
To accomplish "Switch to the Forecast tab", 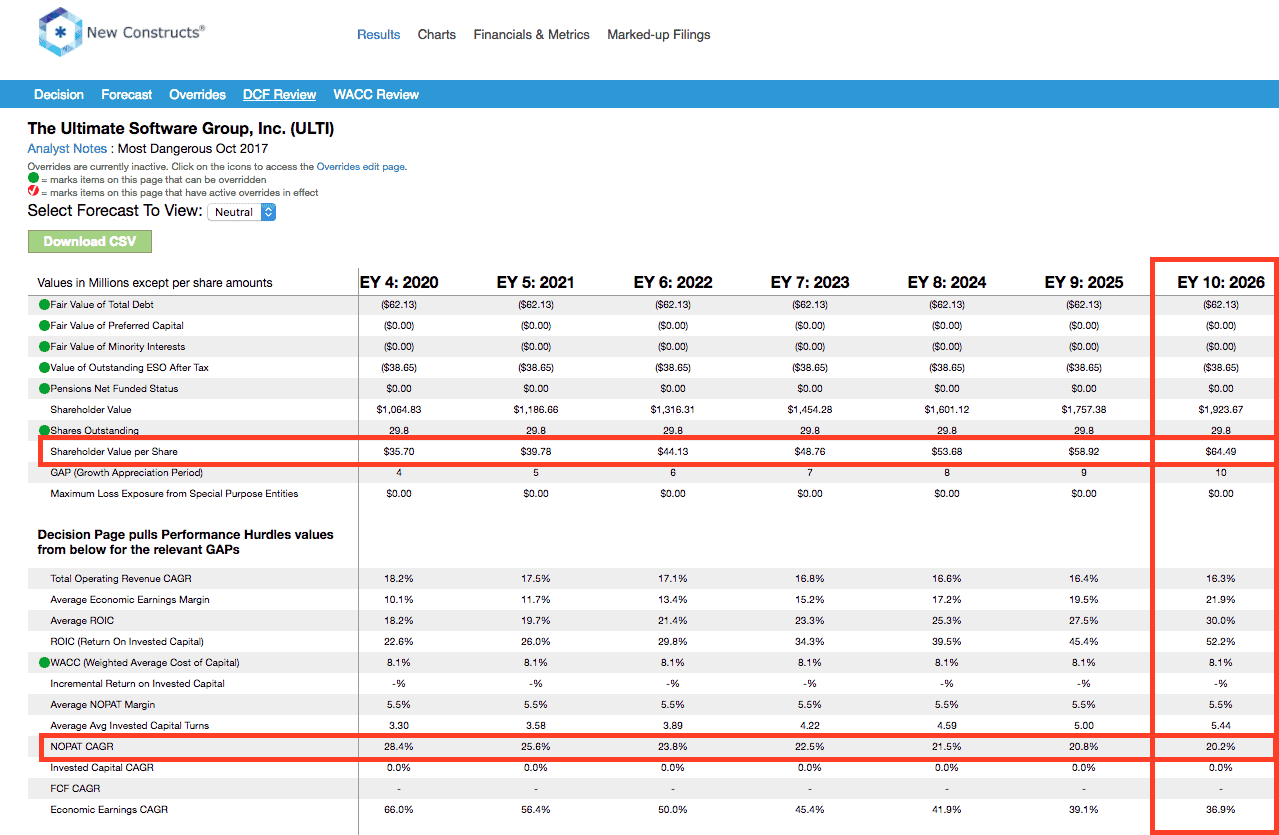I will click(127, 94).
